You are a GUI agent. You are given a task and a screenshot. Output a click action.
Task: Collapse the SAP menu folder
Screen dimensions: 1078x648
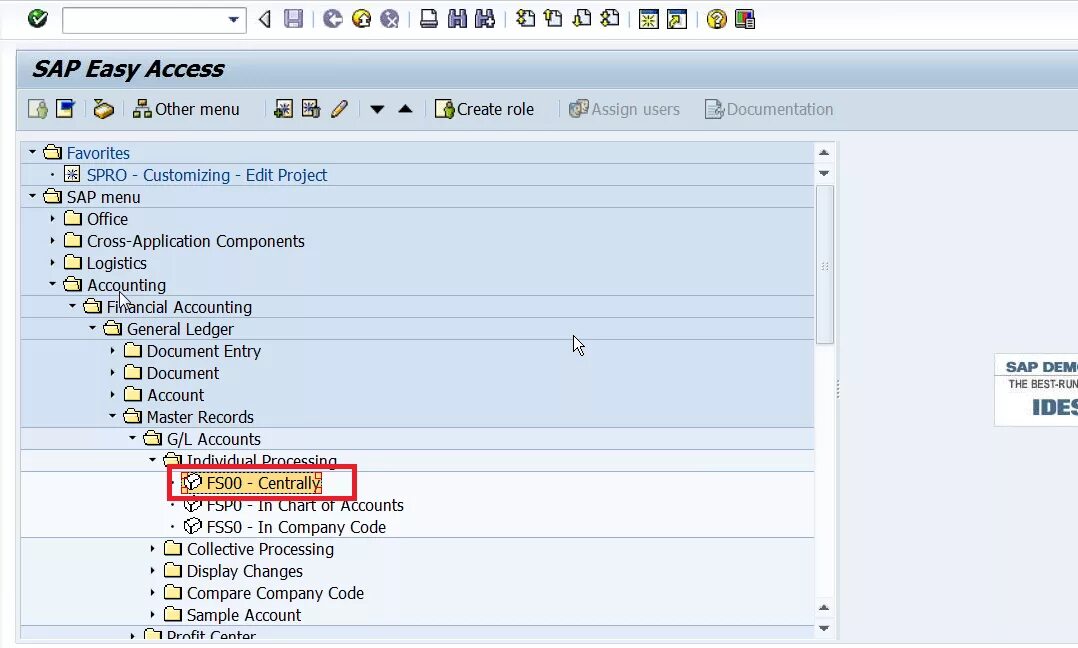coord(32,196)
